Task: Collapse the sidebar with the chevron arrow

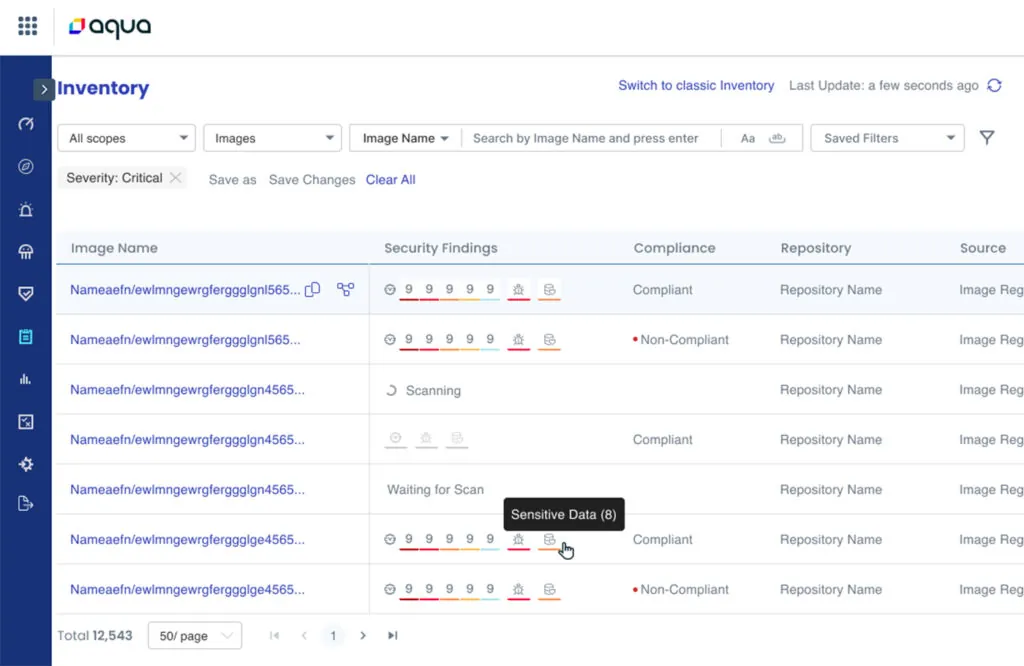Action: [44, 89]
